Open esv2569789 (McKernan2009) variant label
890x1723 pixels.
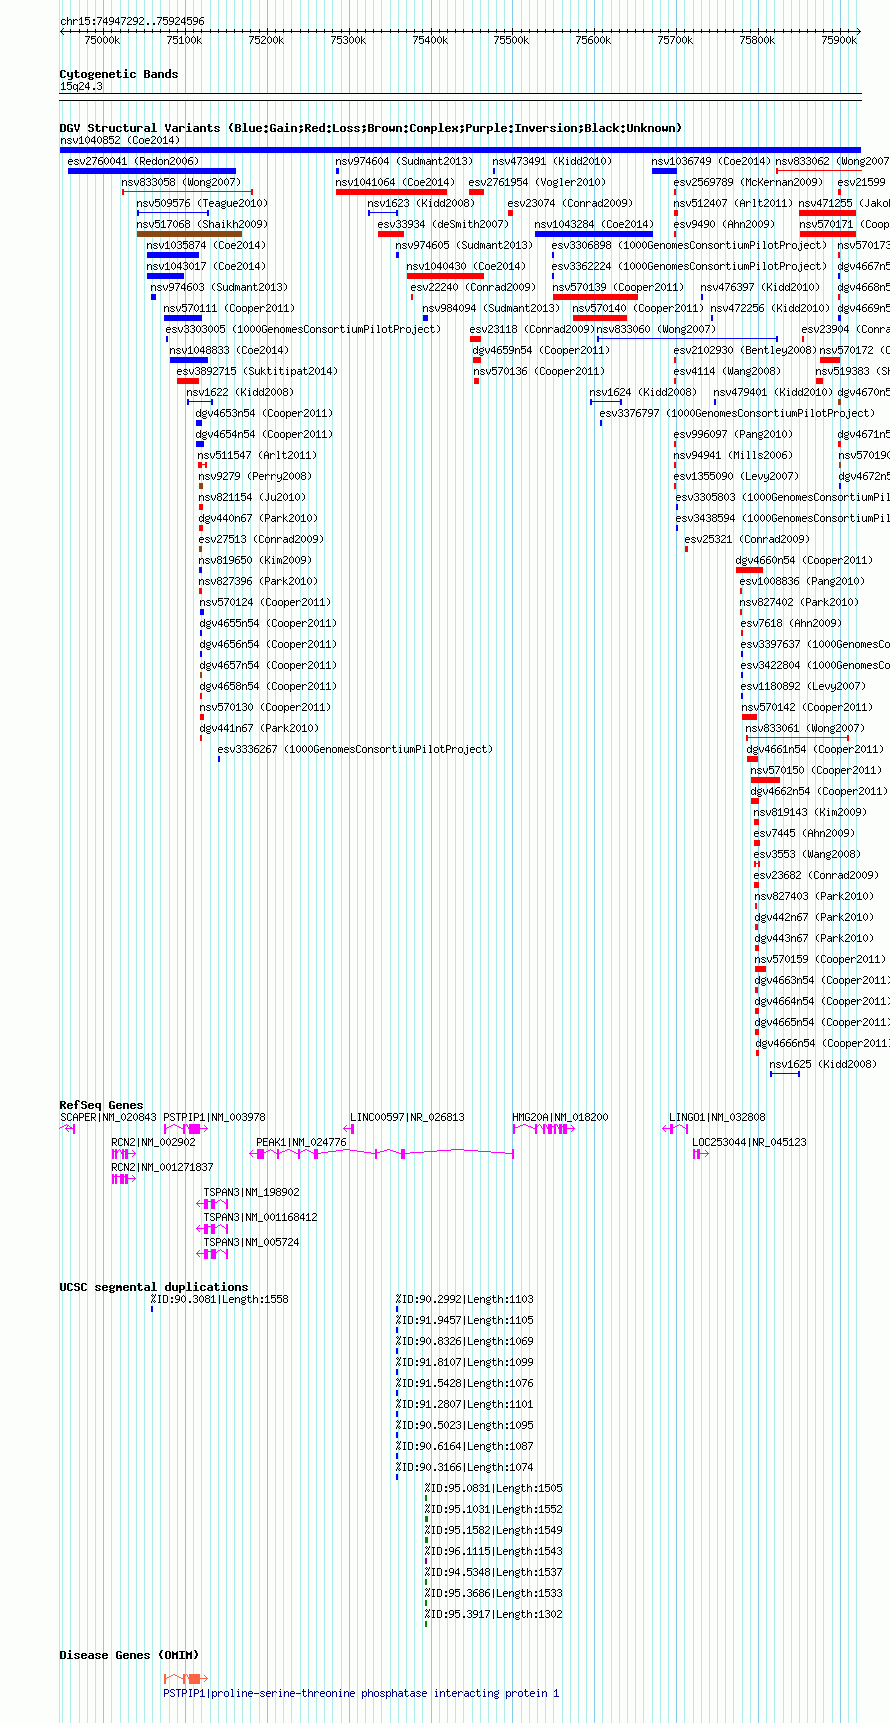pyautogui.click(x=748, y=182)
